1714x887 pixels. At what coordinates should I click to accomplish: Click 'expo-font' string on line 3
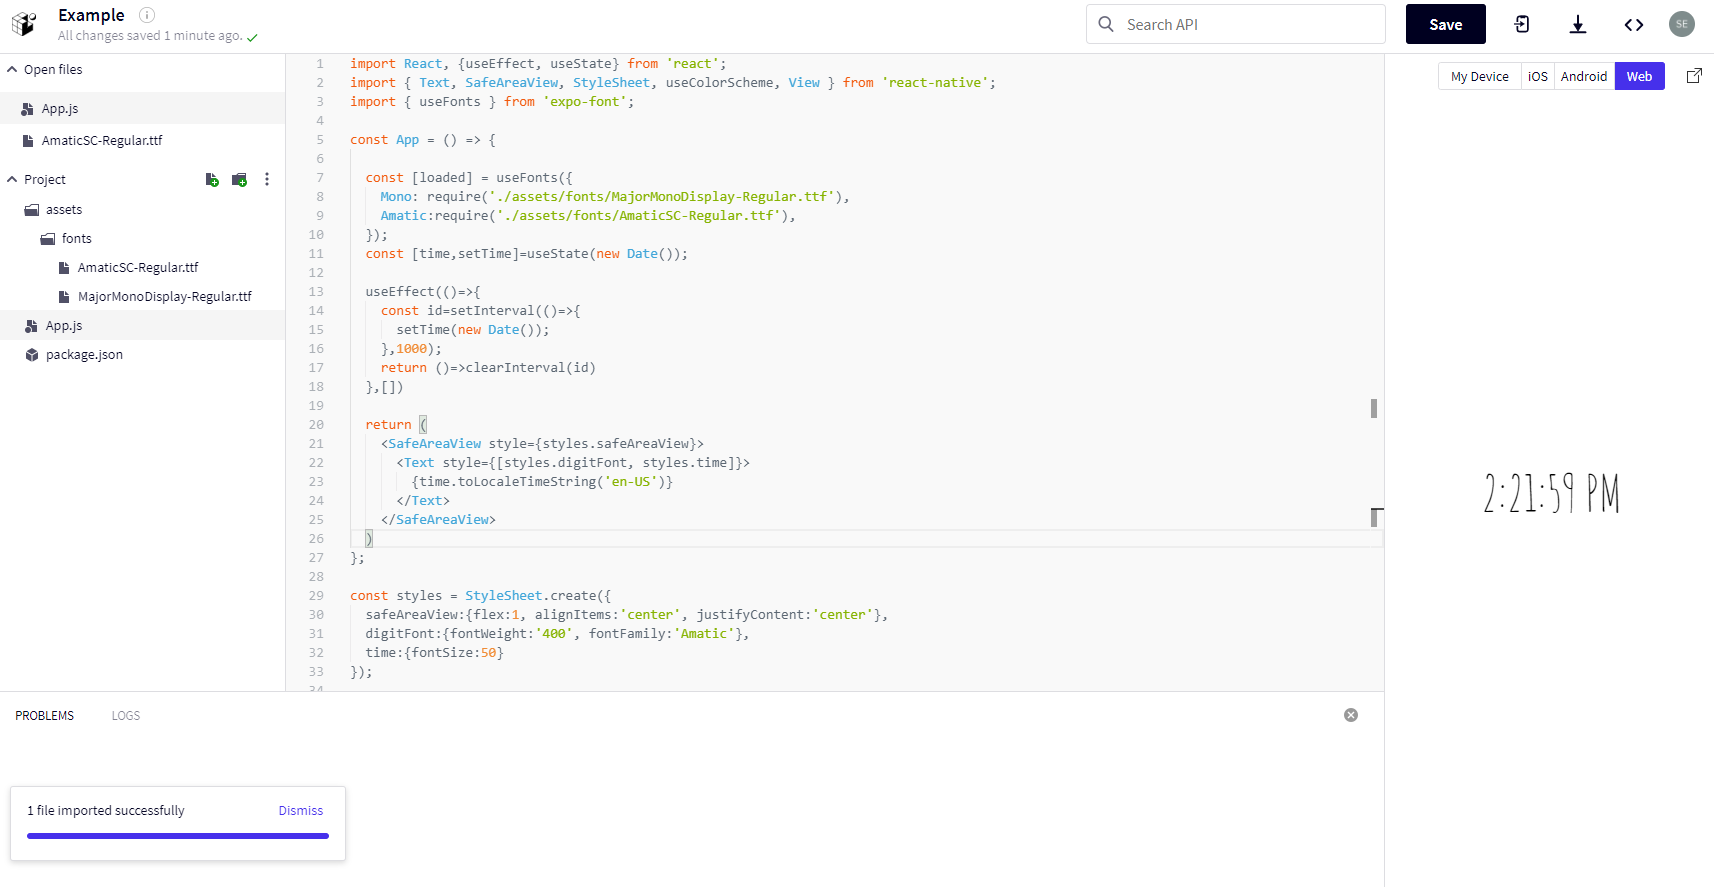pyautogui.click(x=585, y=102)
